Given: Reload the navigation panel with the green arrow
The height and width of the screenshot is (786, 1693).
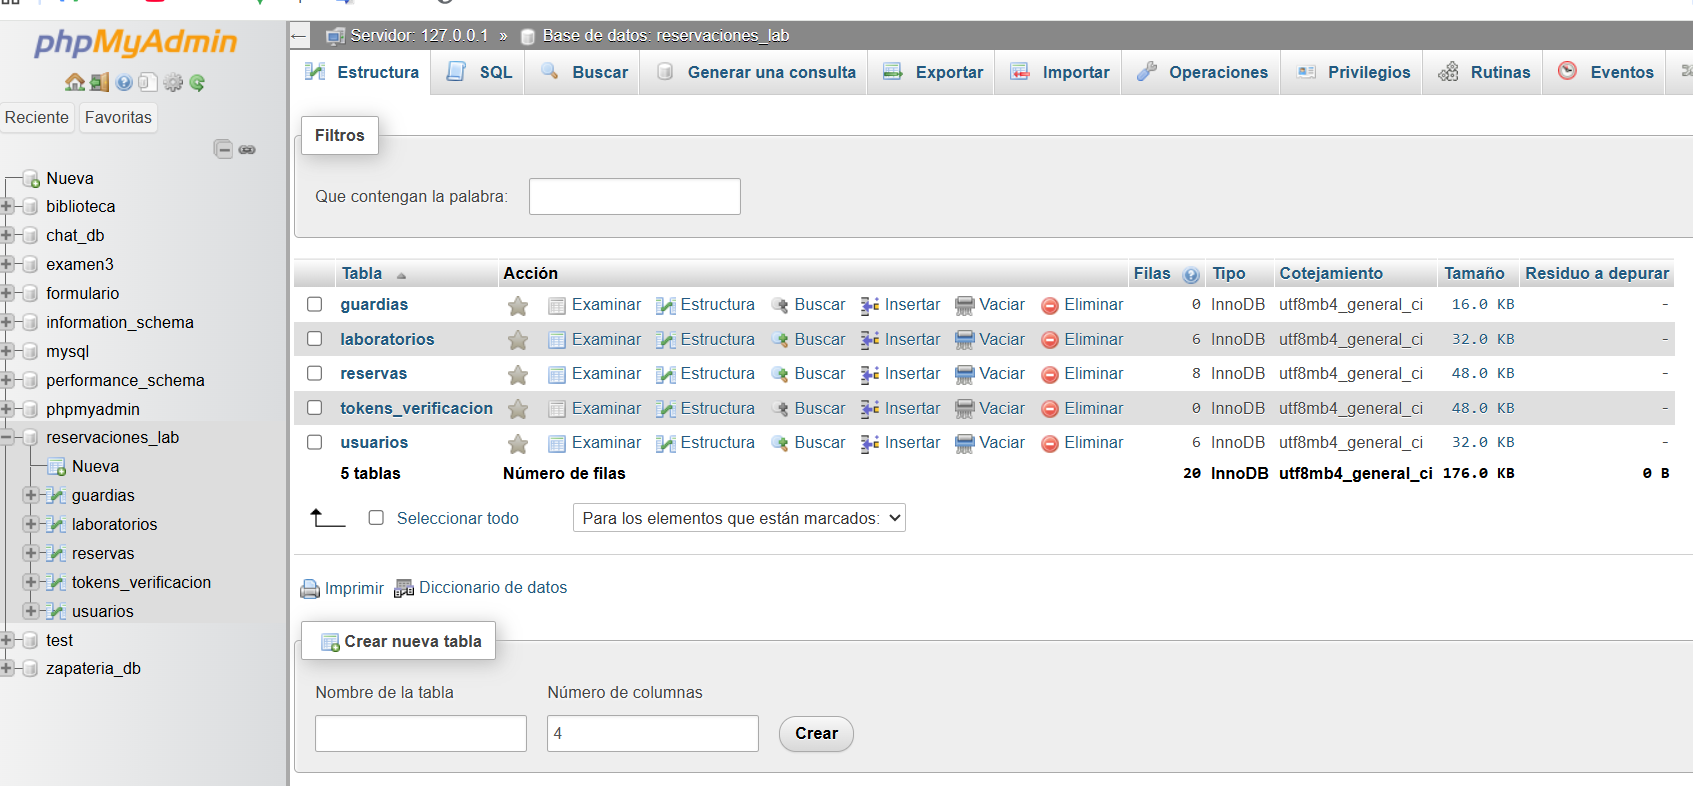Looking at the screenshot, I should tap(197, 82).
